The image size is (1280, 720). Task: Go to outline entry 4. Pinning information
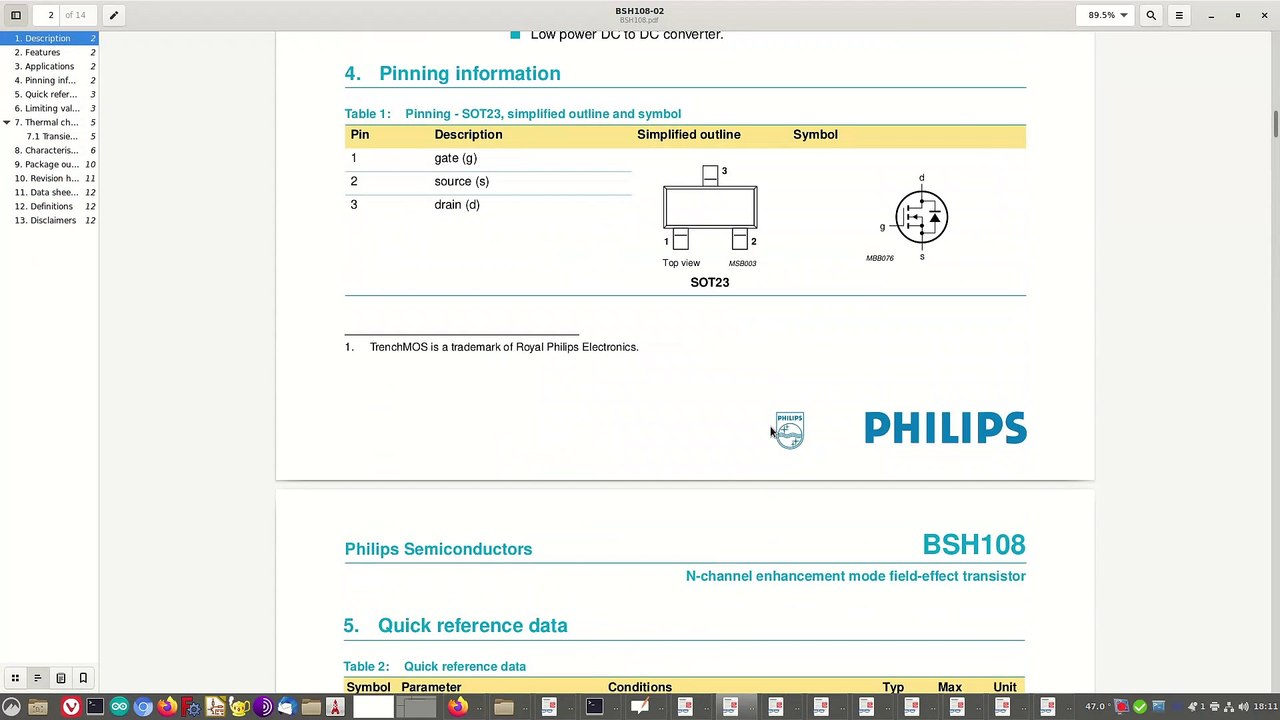coord(49,80)
